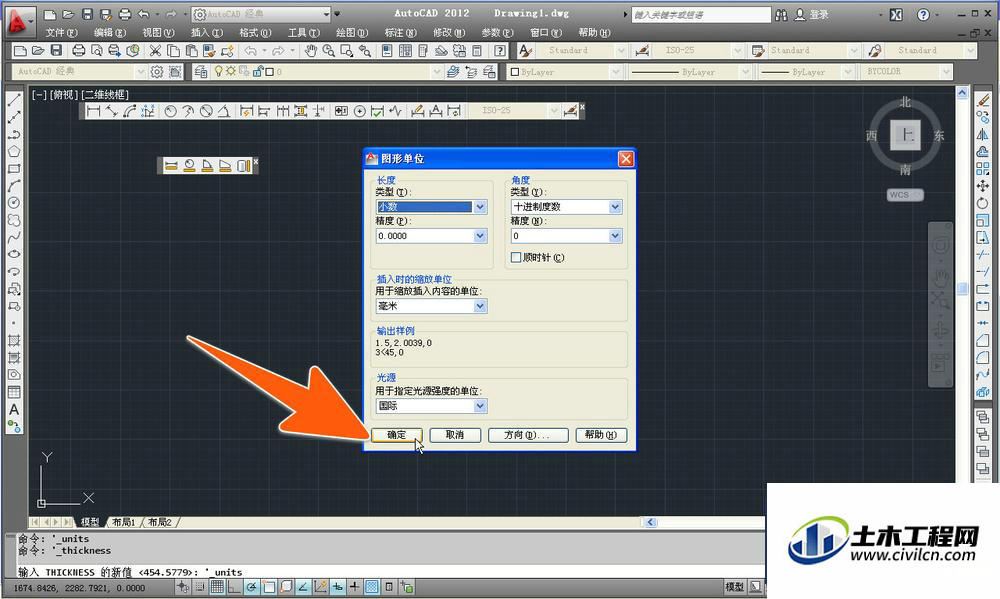Open the angle type 十进制度数 dropdown

[566, 207]
